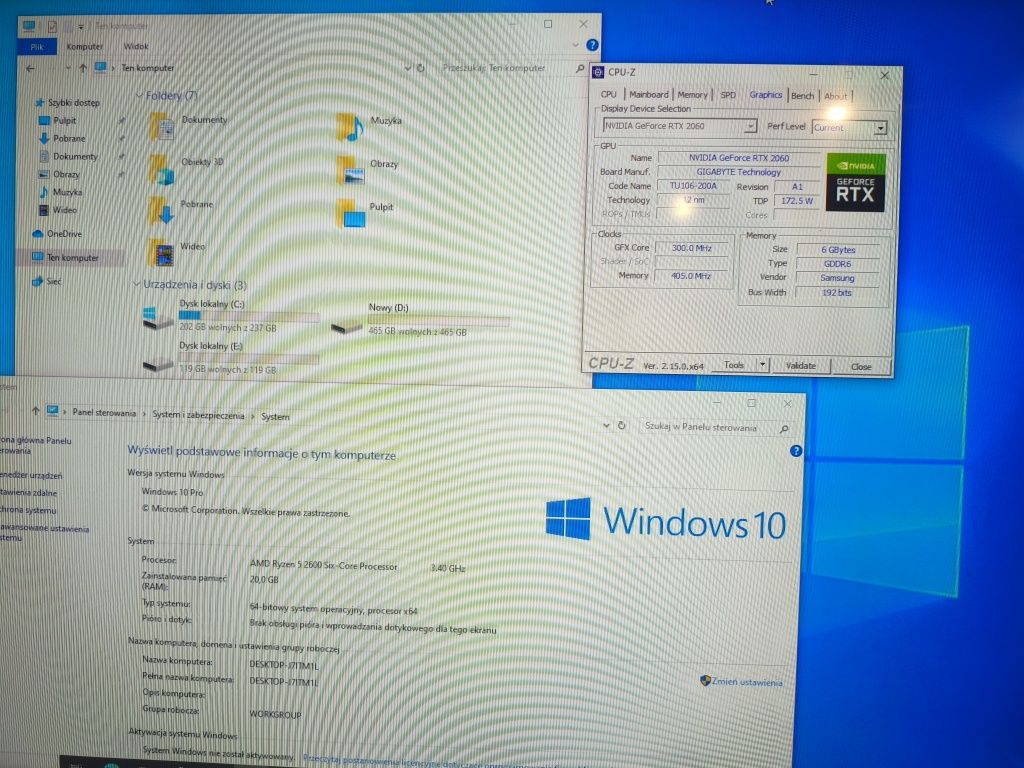Image resolution: width=1024 pixels, height=768 pixels.
Task: Switch to the Memory tab
Action: [x=692, y=95]
